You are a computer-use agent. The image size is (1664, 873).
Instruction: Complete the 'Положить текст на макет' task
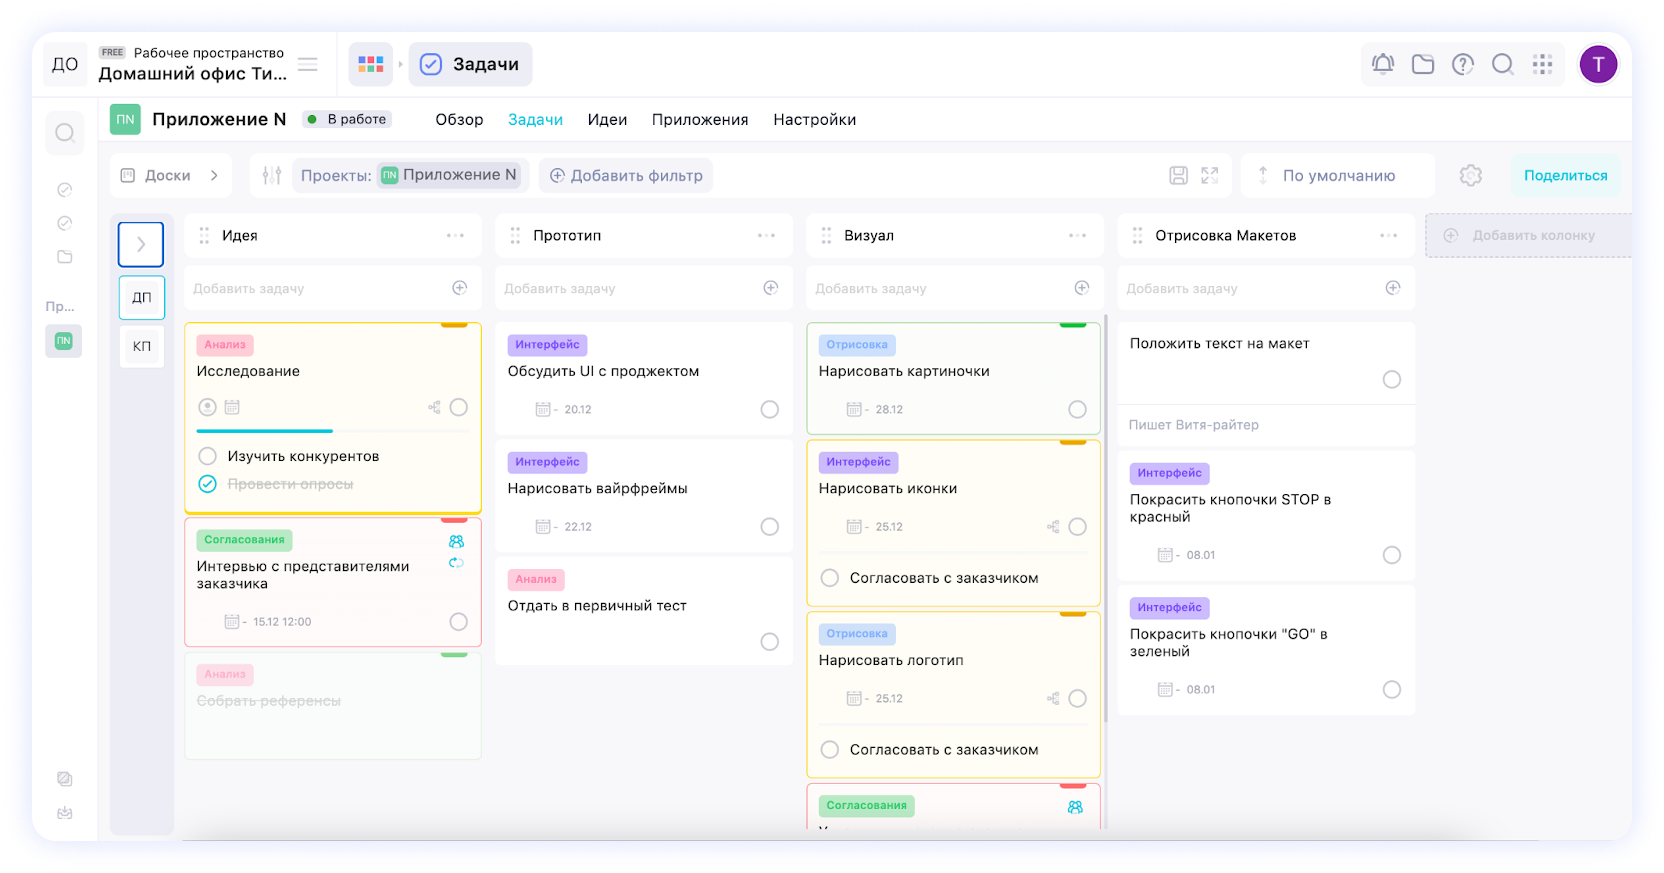(x=1391, y=380)
